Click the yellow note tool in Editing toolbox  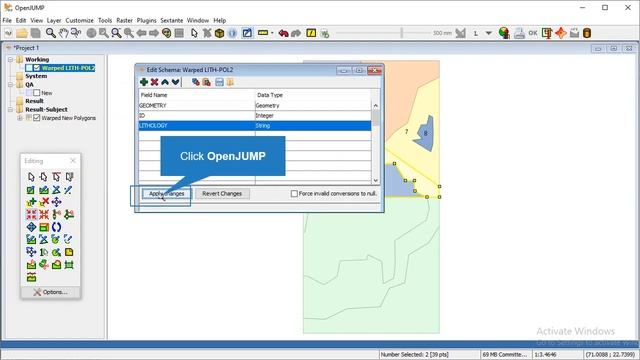[x=69, y=252]
